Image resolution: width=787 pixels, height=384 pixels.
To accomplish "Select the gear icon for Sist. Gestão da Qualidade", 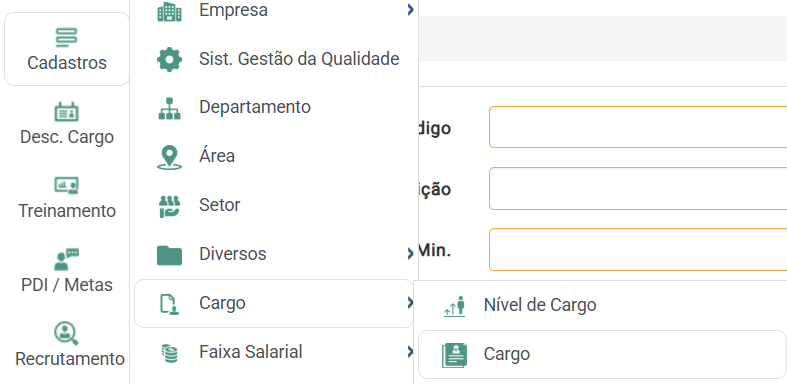I will coord(170,59).
